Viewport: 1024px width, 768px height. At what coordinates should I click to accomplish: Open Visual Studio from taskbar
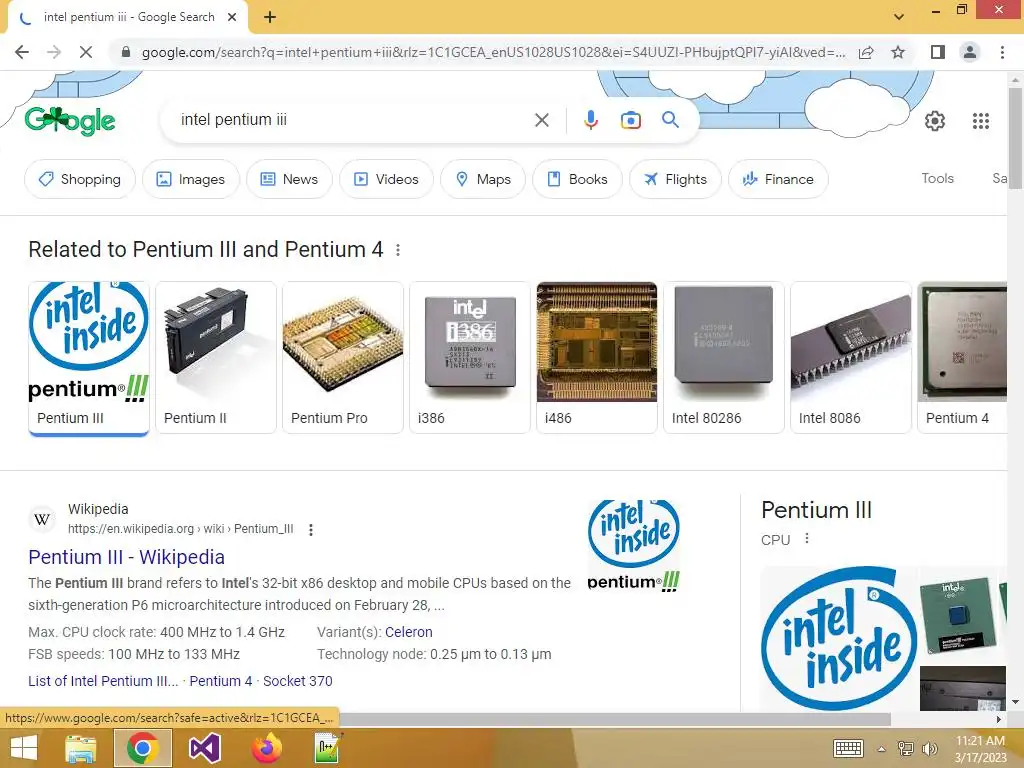coord(204,748)
